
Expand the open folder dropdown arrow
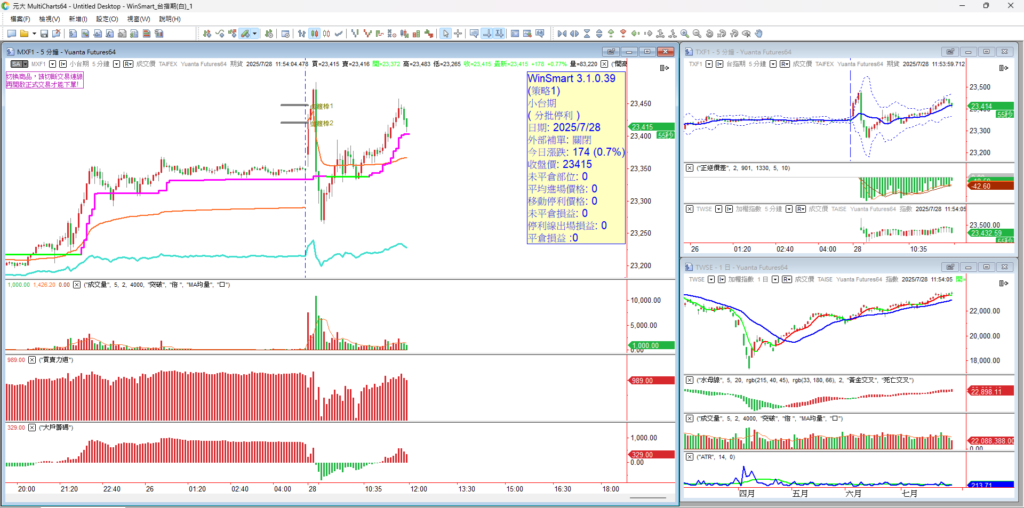34,33
